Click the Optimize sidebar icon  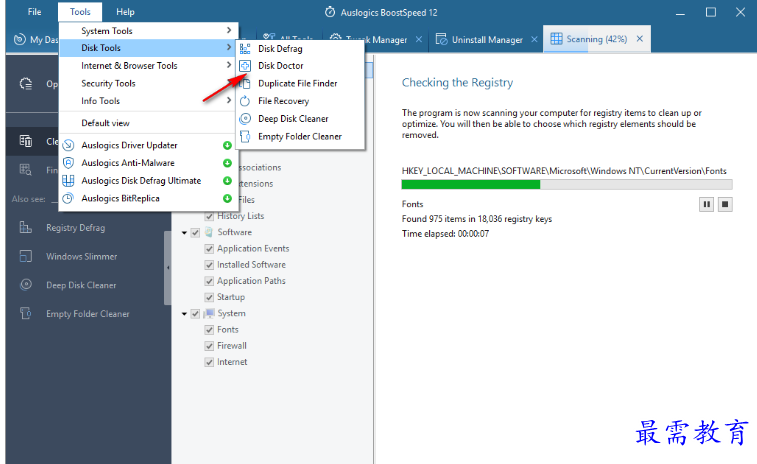click(26, 84)
